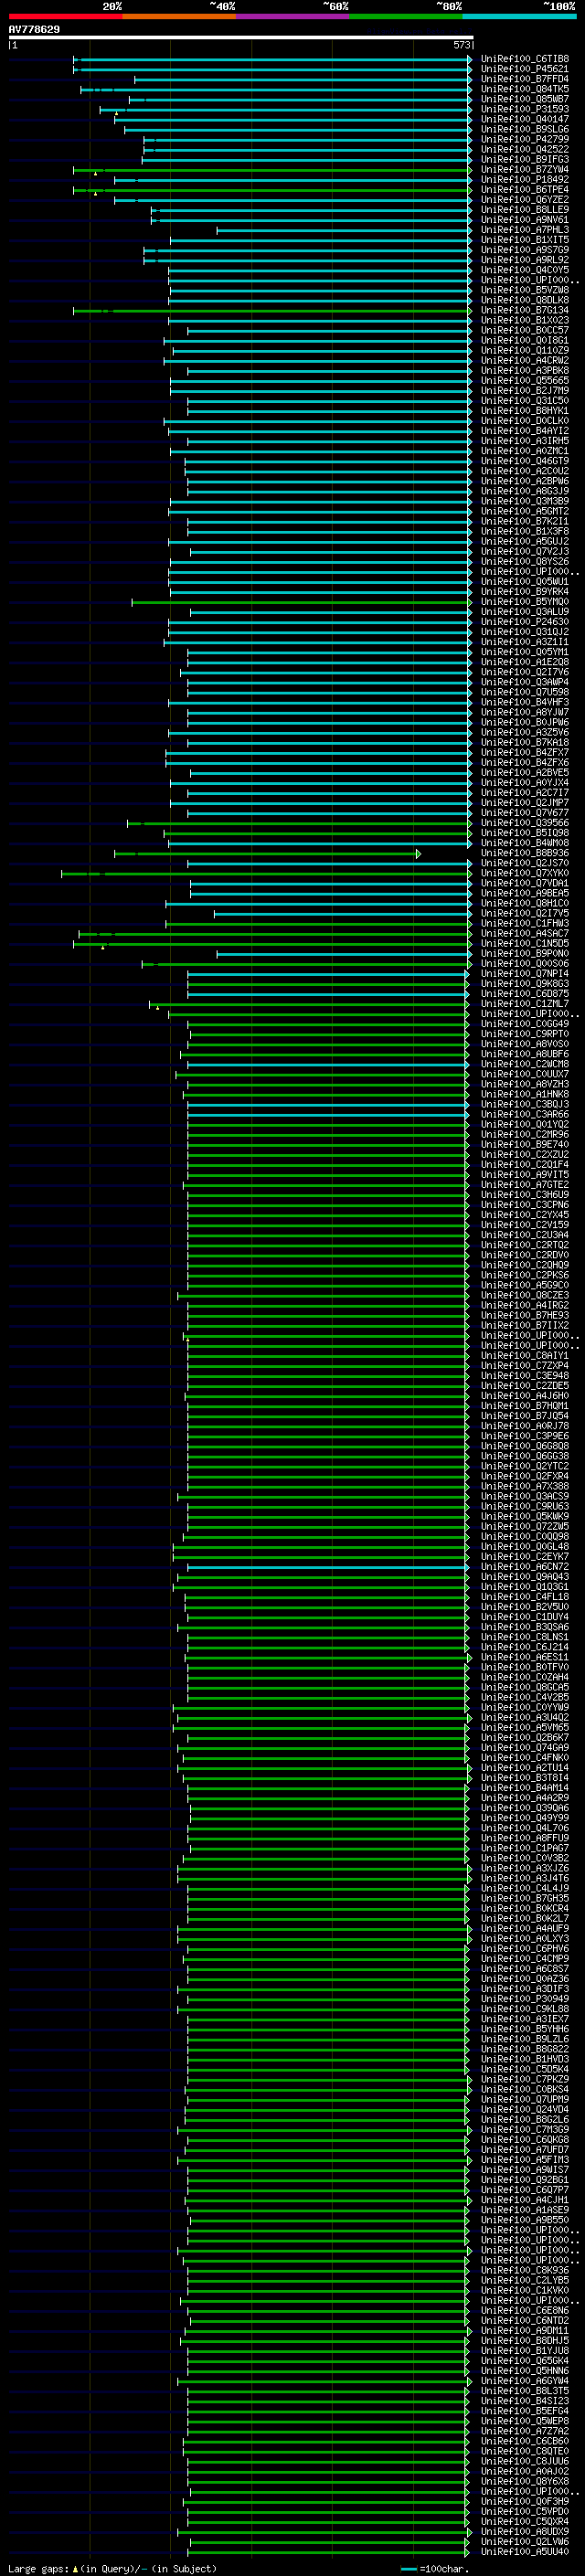
Task: Select the UniRef100_B7G134 label
Action: pos(524,311)
